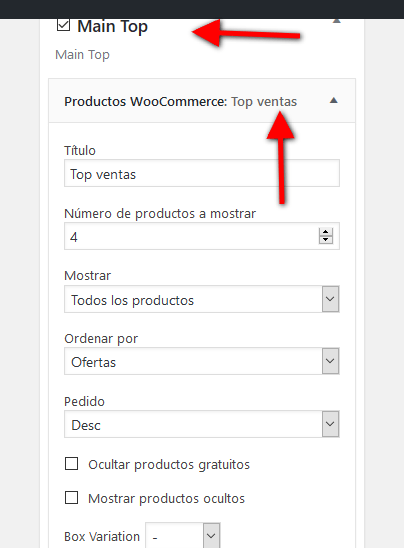Enable Ocultar productos gratuitos checkbox
This screenshot has height=548, width=404.
[x=71, y=464]
